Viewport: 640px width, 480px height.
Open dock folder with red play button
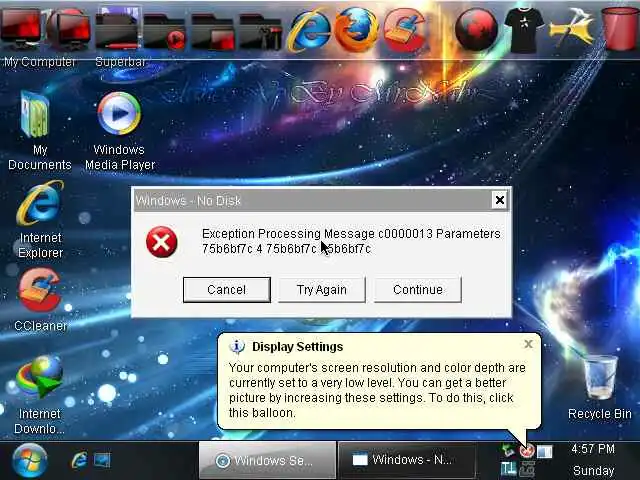[165, 32]
